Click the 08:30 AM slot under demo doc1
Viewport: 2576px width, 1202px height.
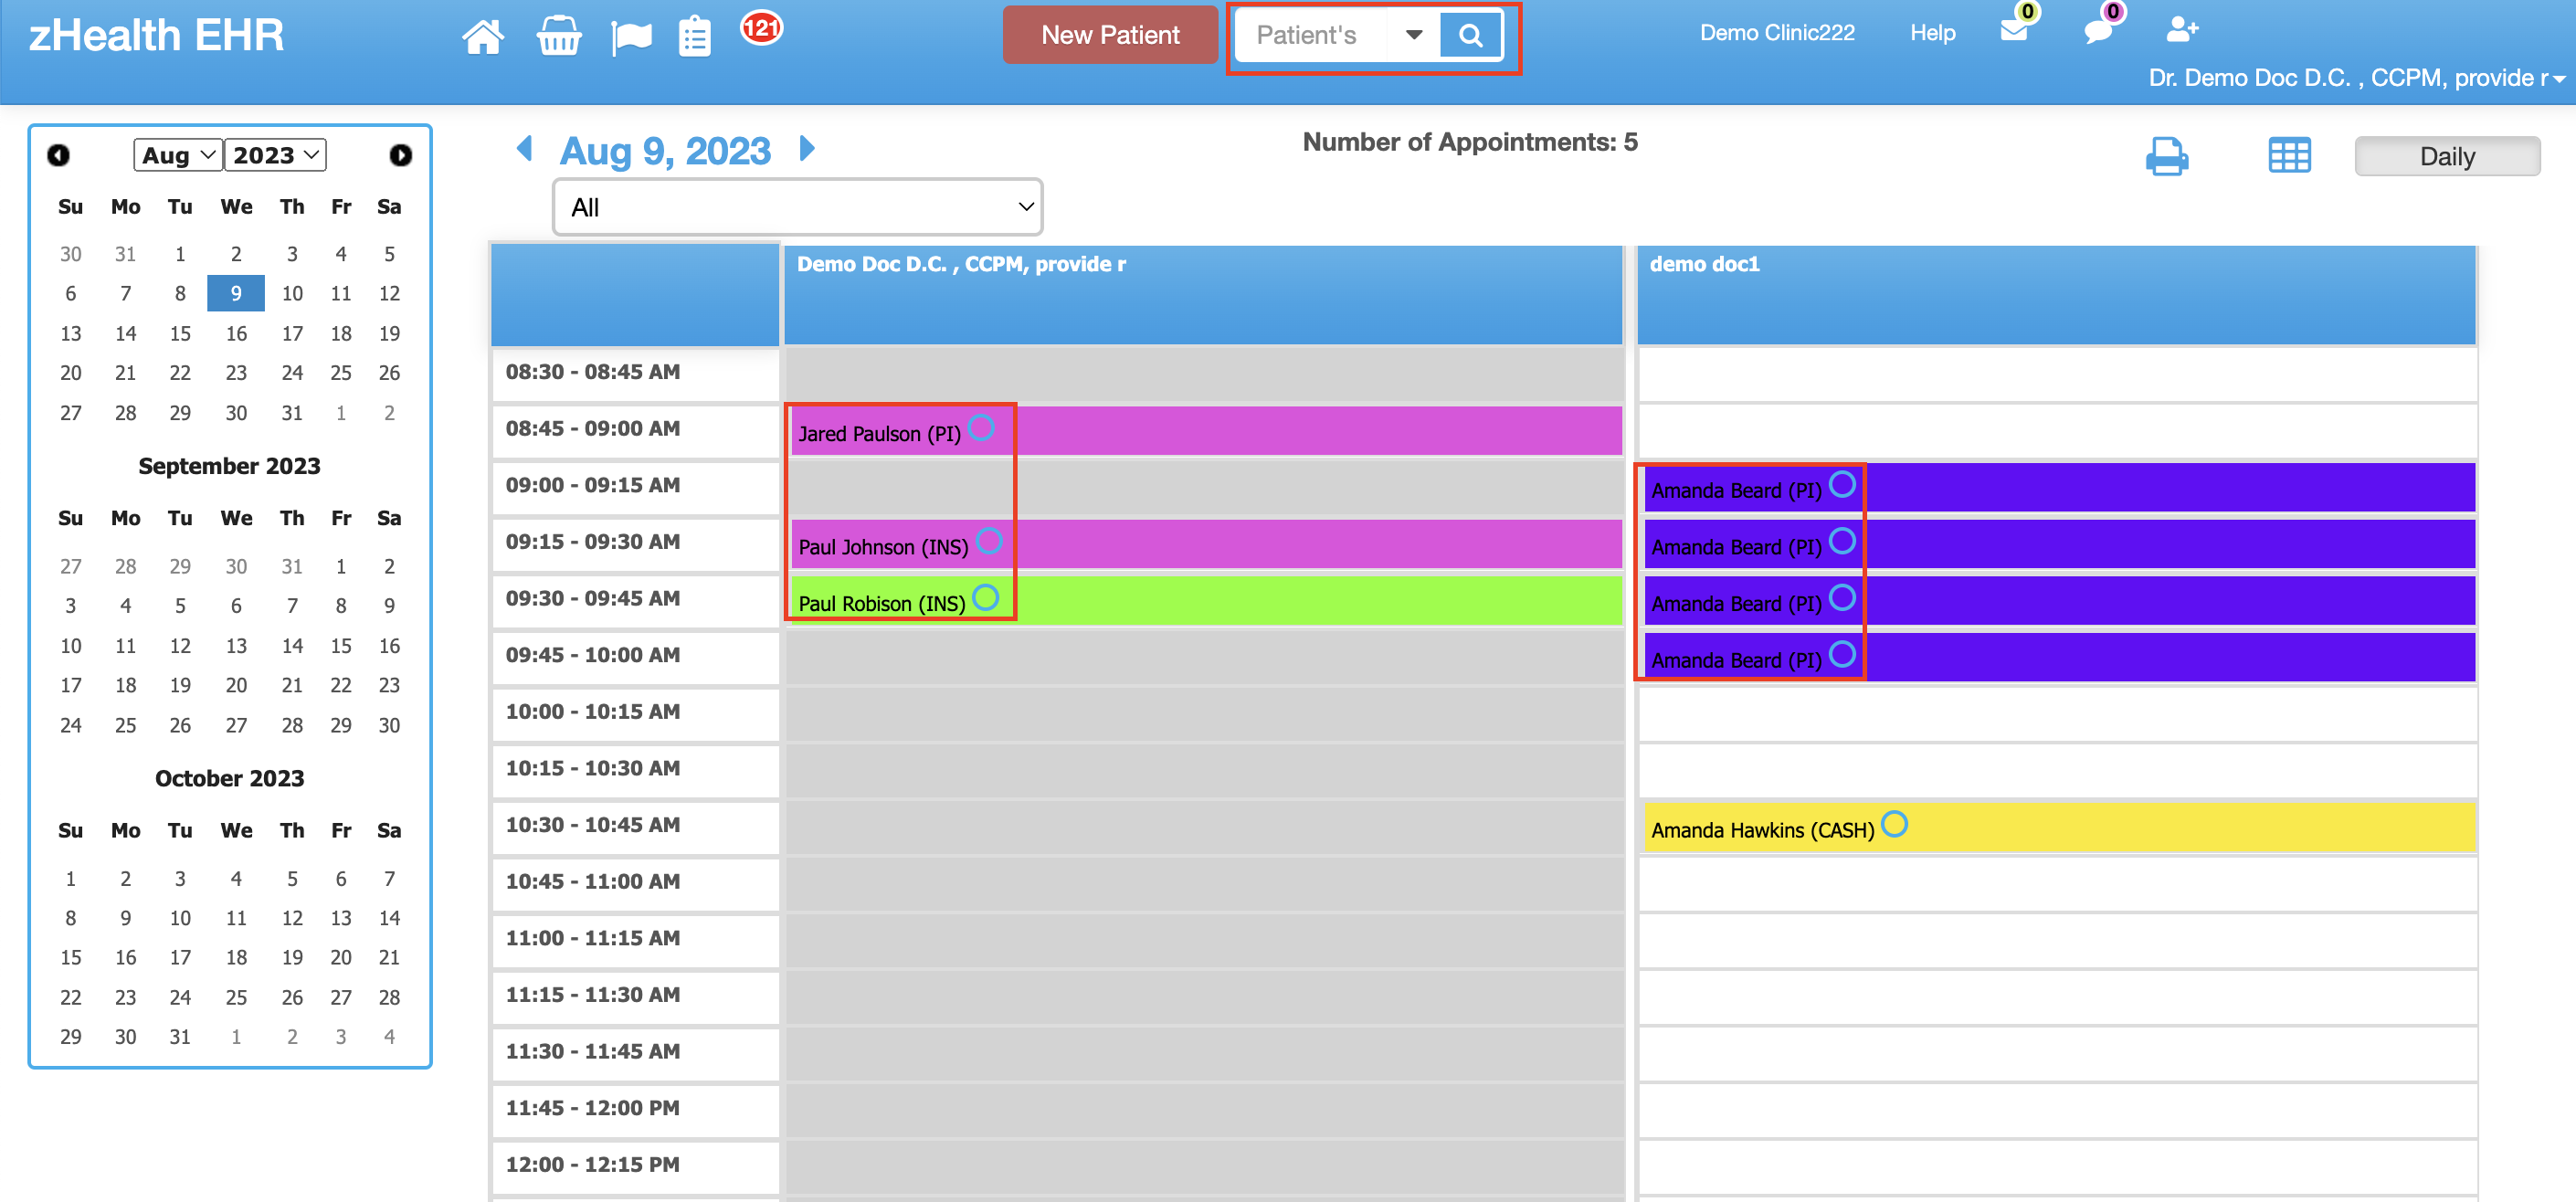[2057, 374]
